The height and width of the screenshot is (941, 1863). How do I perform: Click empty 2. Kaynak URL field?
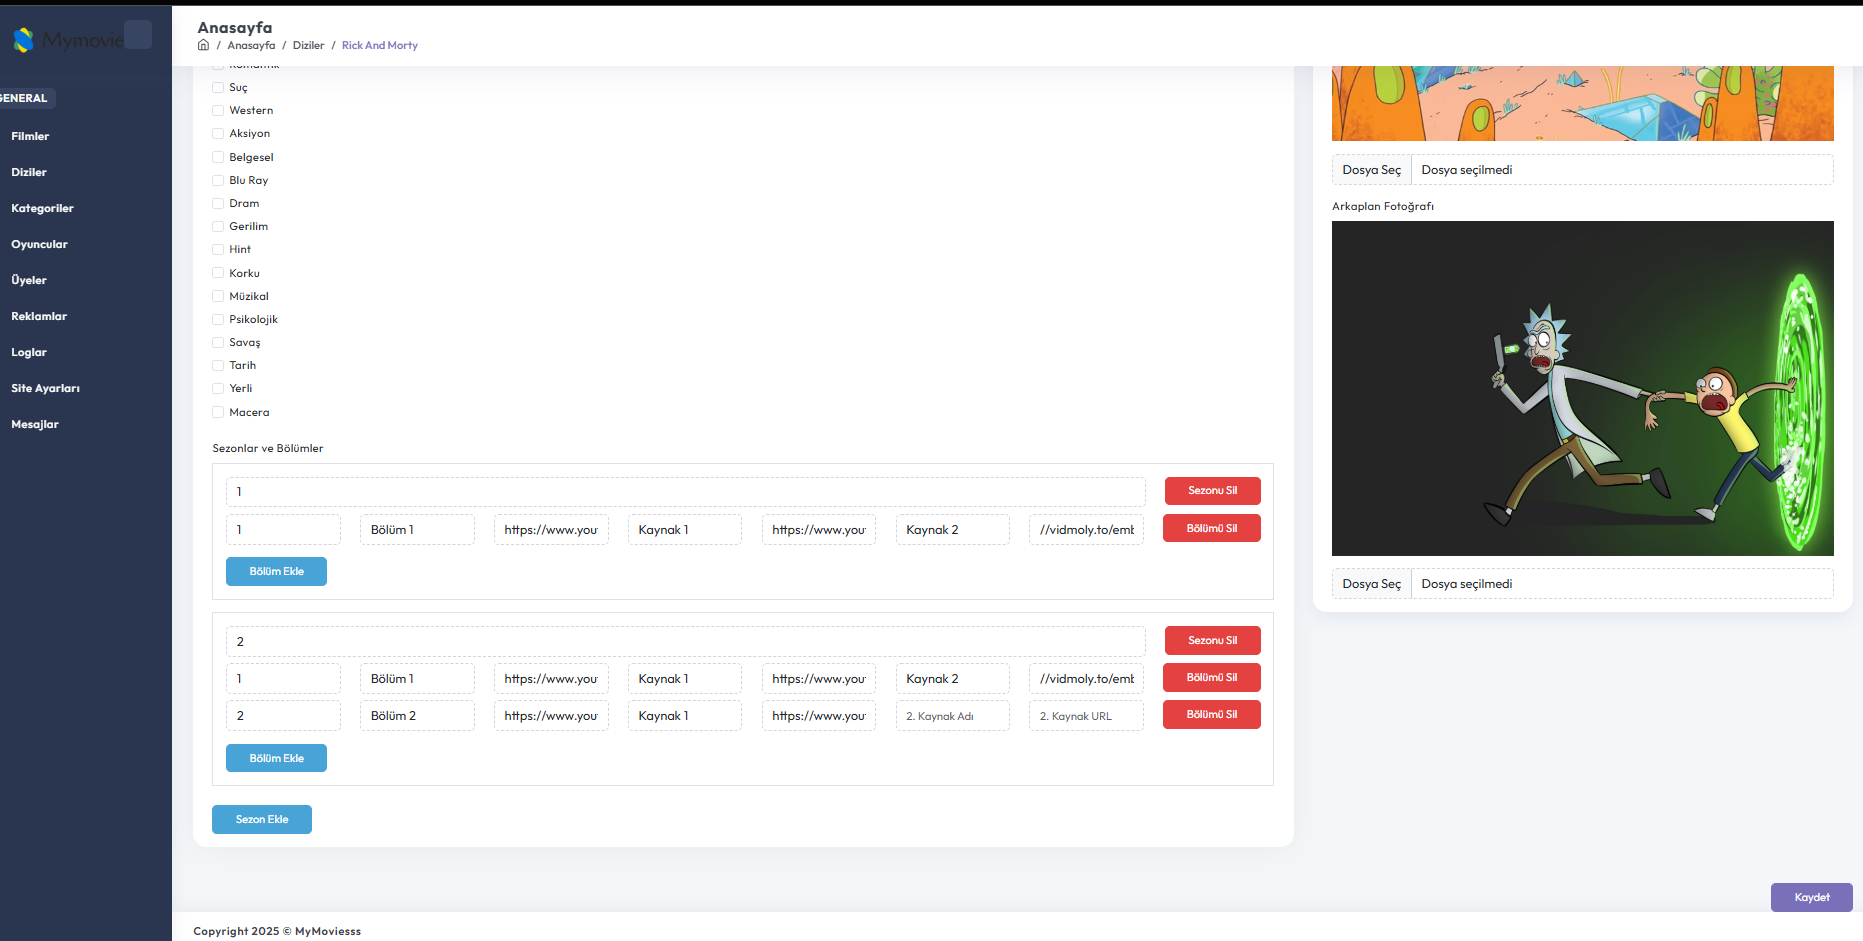[x=1086, y=716]
